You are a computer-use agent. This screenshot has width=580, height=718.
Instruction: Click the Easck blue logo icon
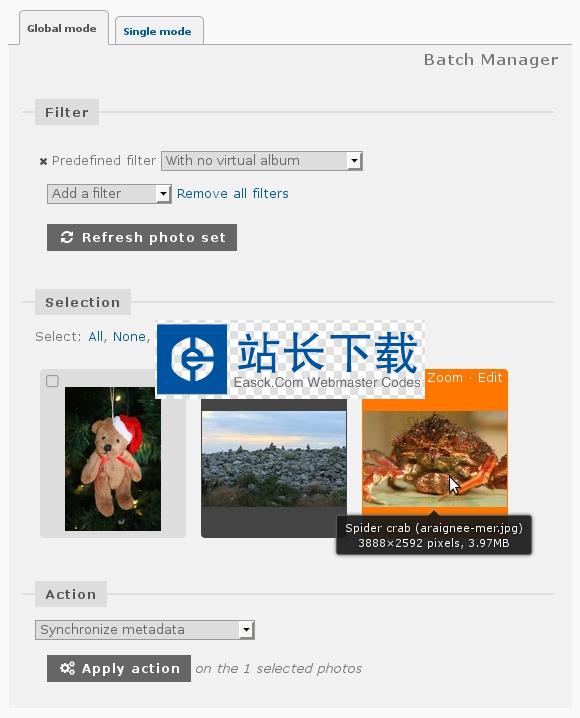pos(192,359)
